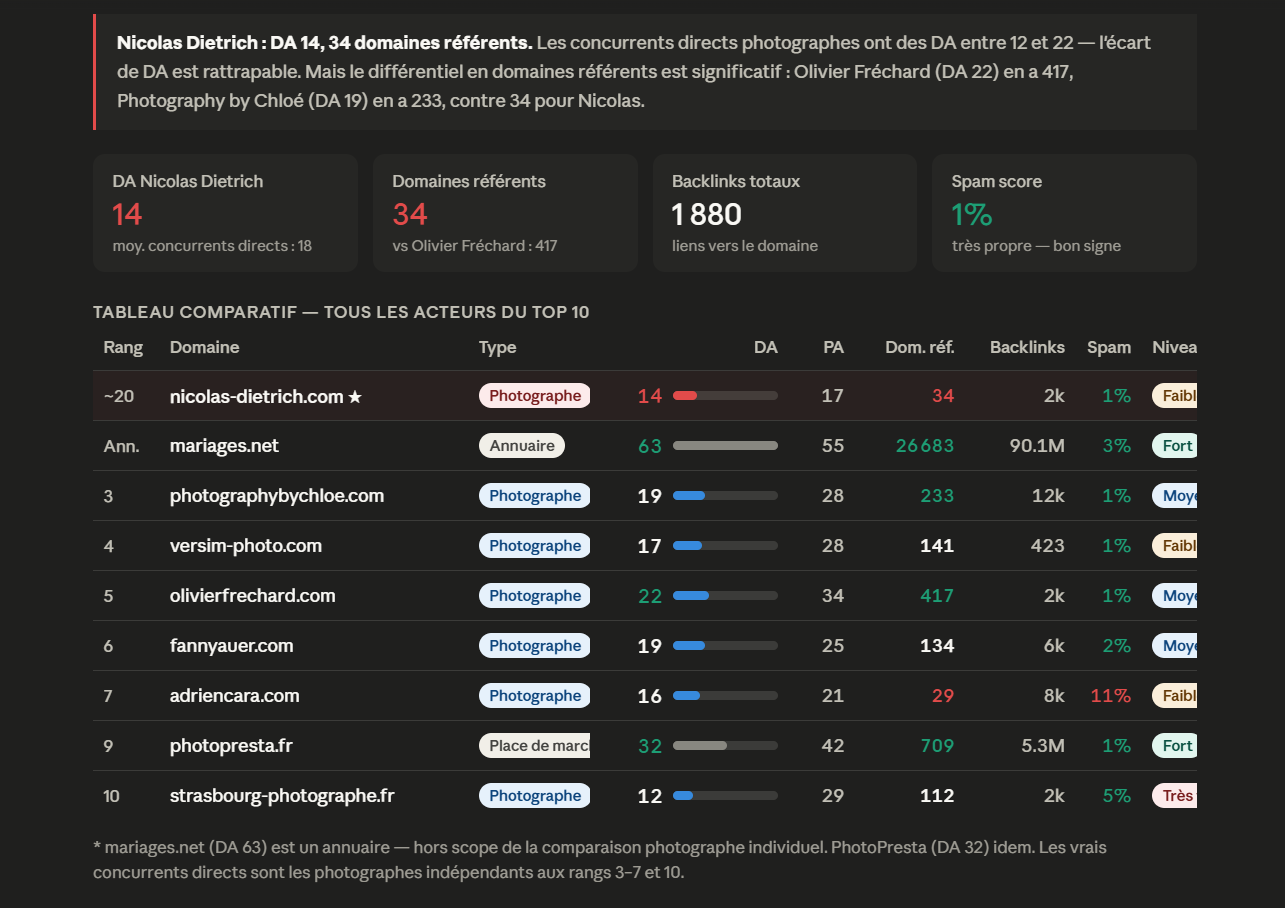Click the "709" referring domains for photopresta.fr
Viewport: 1285px width, 908px height.
[x=937, y=746]
